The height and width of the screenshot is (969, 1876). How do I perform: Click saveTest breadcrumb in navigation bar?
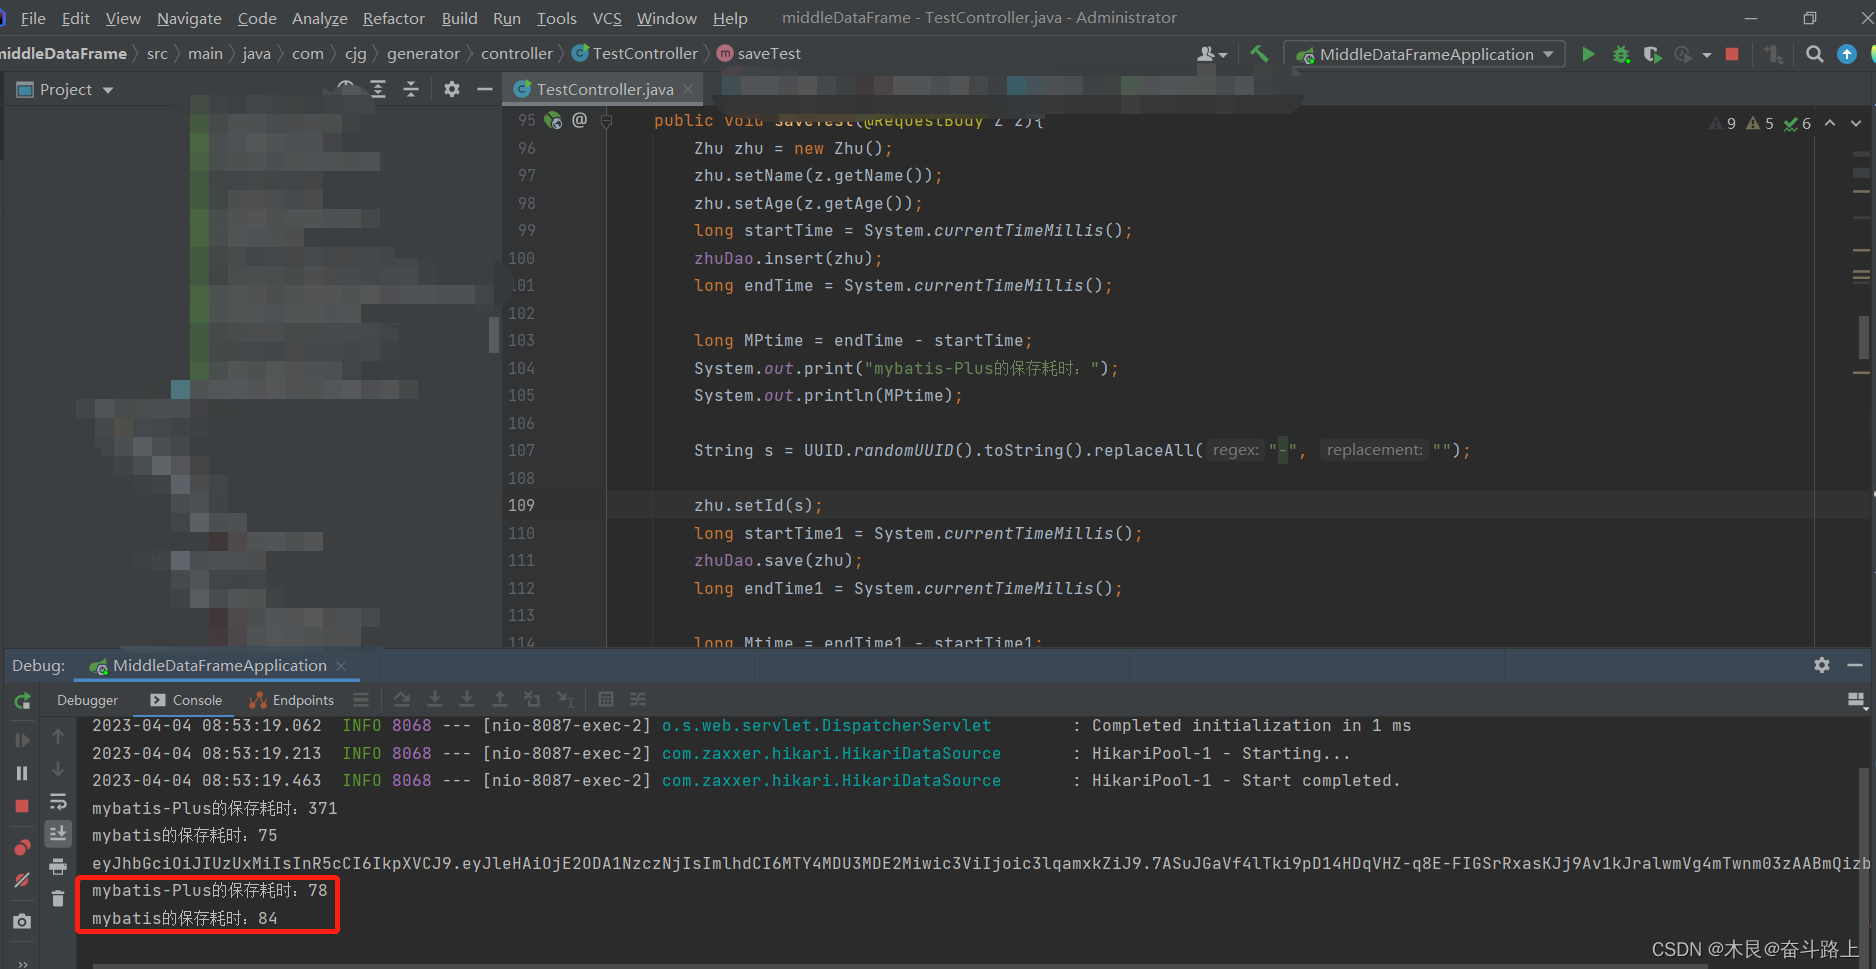tap(760, 53)
